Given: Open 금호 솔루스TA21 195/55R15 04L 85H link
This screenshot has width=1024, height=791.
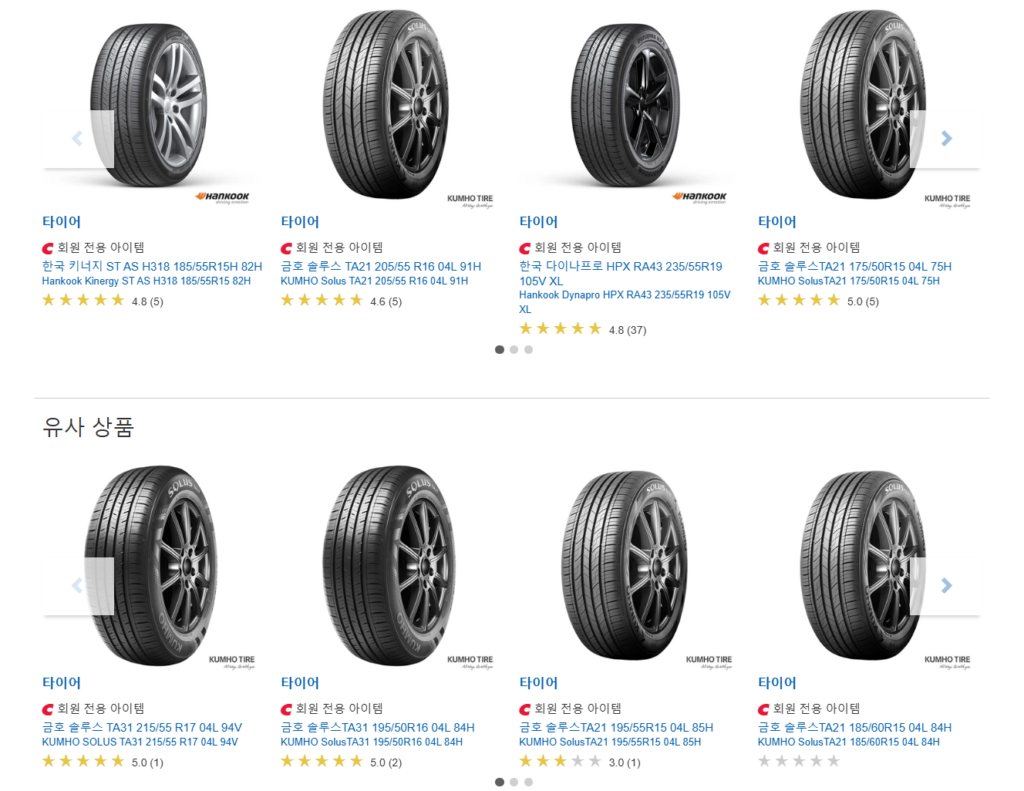Looking at the screenshot, I should pos(616,728).
